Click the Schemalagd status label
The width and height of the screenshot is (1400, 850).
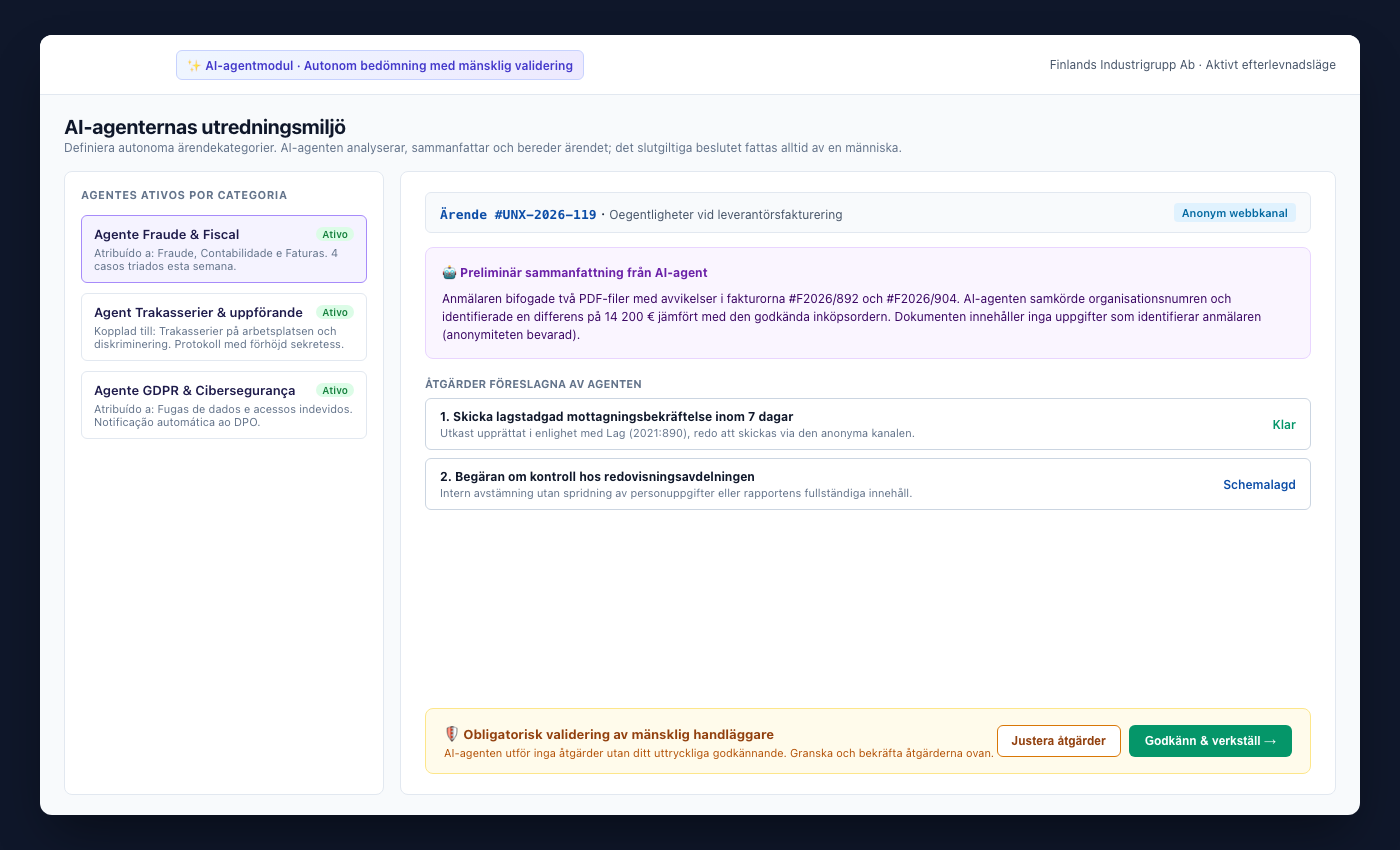(1259, 485)
